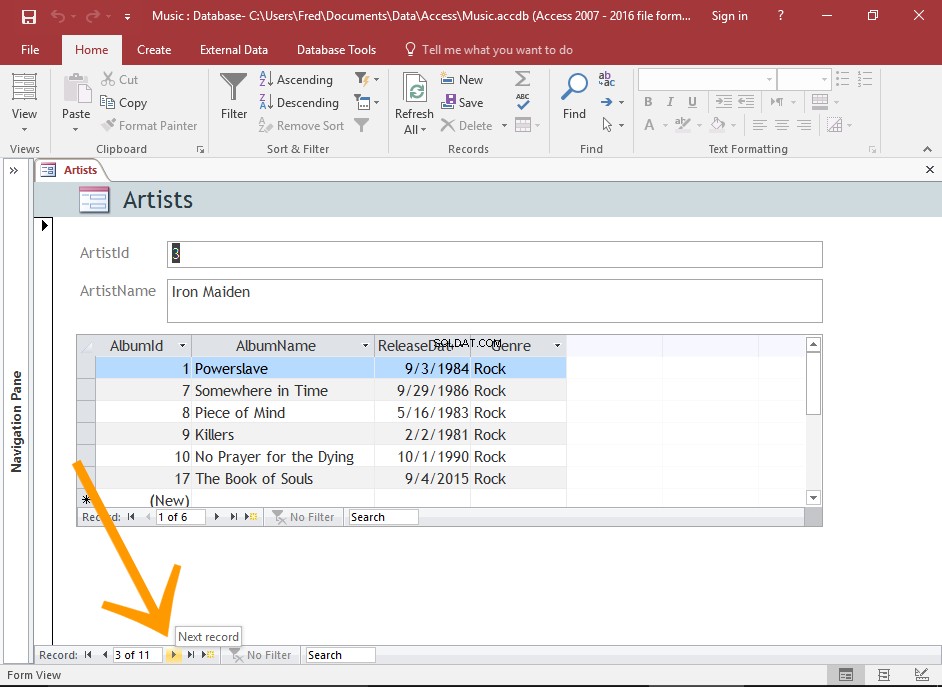Select the Home ribbon tab
Screen dimensions: 942x687
click(x=91, y=50)
